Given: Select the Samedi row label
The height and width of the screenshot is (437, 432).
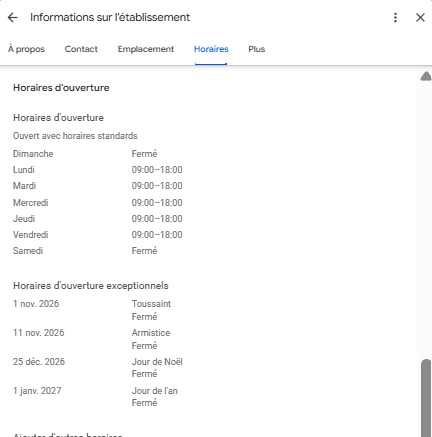Looking at the screenshot, I should click(x=28, y=251).
